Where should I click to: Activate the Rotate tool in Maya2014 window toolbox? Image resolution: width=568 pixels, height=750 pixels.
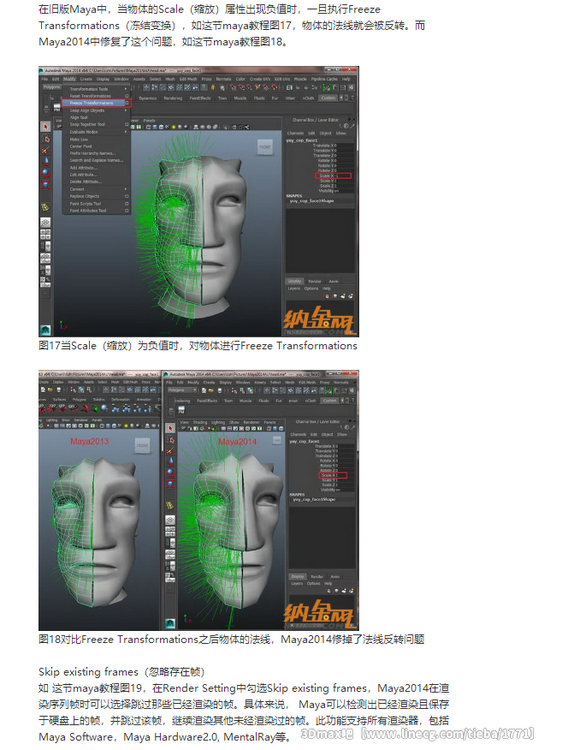click(170, 473)
